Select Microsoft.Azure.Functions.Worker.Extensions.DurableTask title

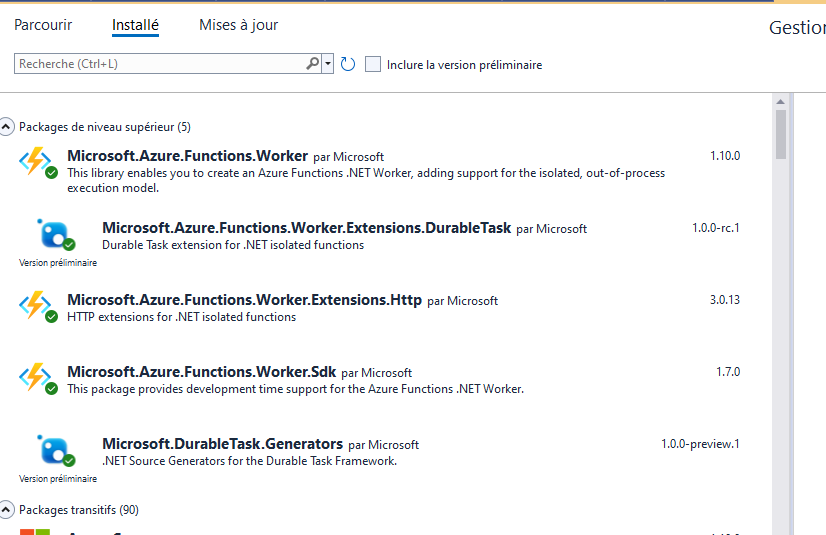(x=307, y=228)
